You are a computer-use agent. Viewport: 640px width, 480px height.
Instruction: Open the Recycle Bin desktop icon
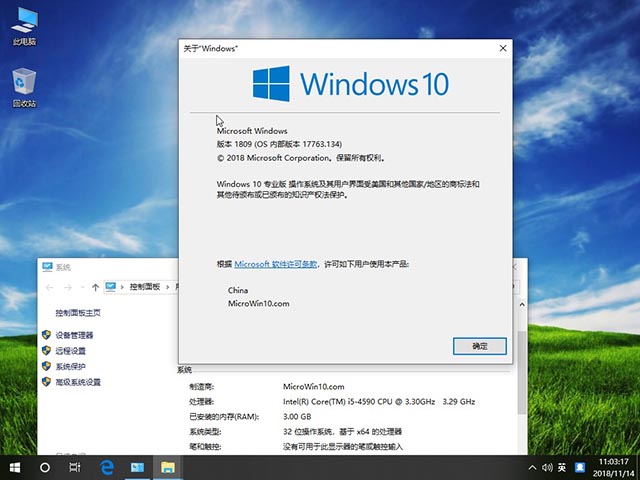[24, 88]
